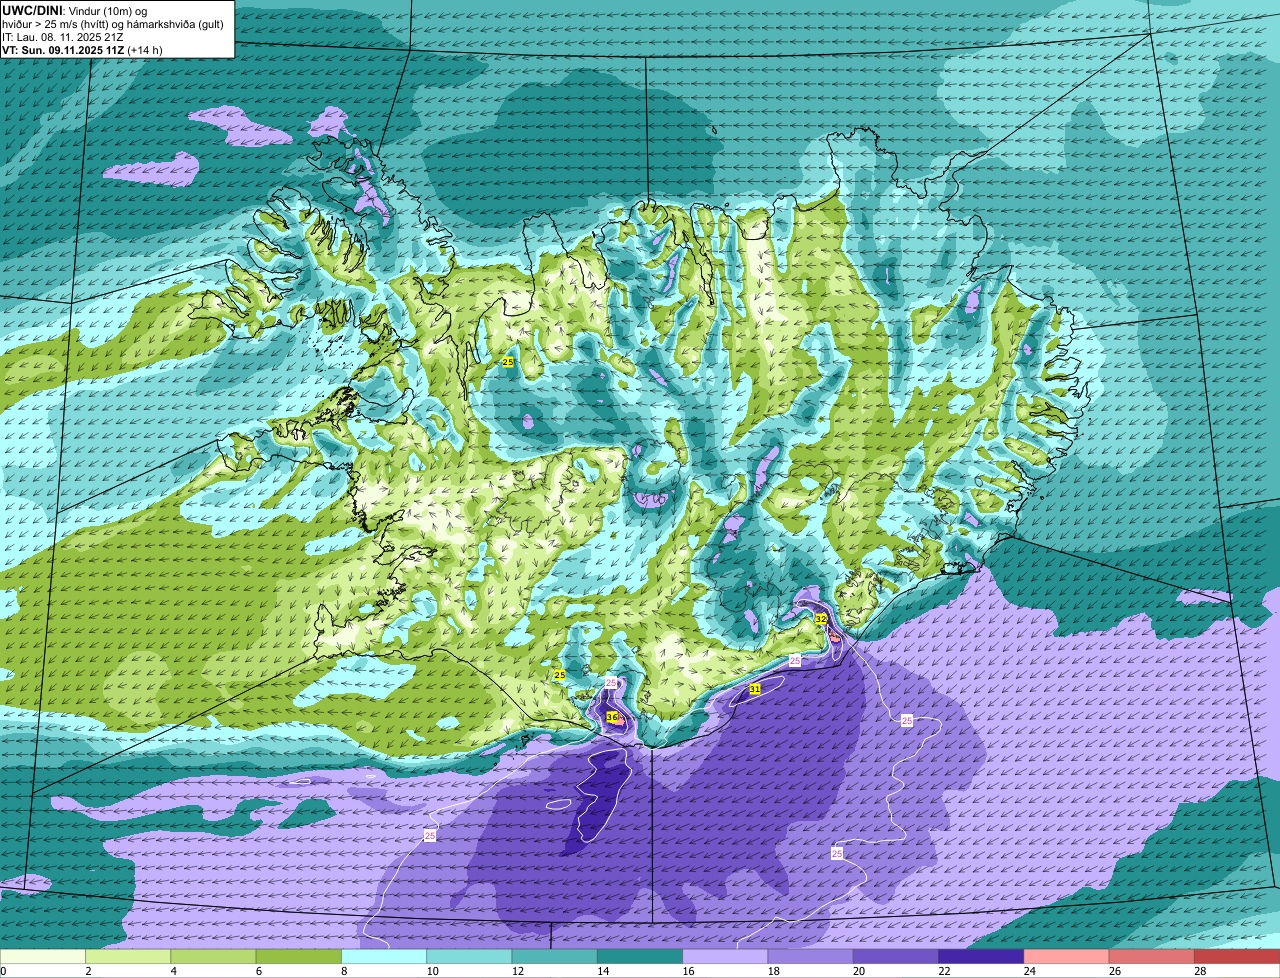The image size is (1280, 978).
Task: Click the 'IT: Lau. 08. 11. 2025 21Z' line
Action: [x=63, y=36]
